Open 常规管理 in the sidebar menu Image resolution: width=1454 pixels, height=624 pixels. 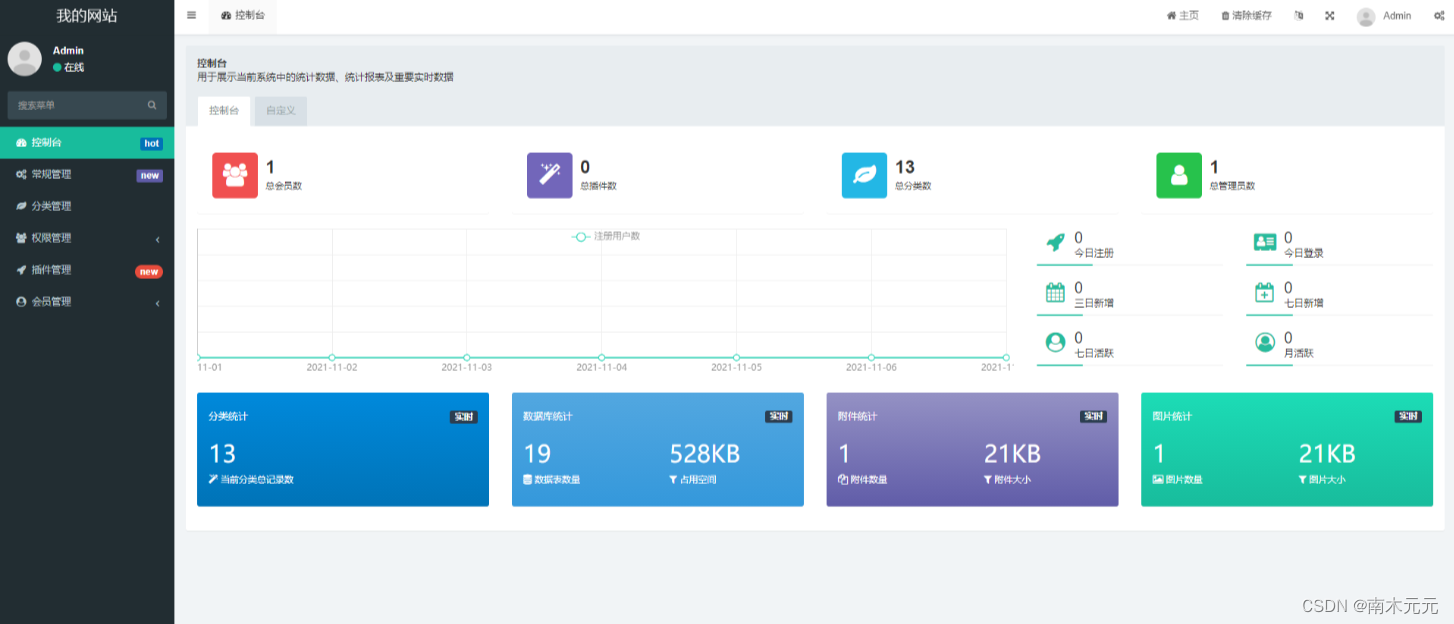pyautogui.click(x=87, y=175)
